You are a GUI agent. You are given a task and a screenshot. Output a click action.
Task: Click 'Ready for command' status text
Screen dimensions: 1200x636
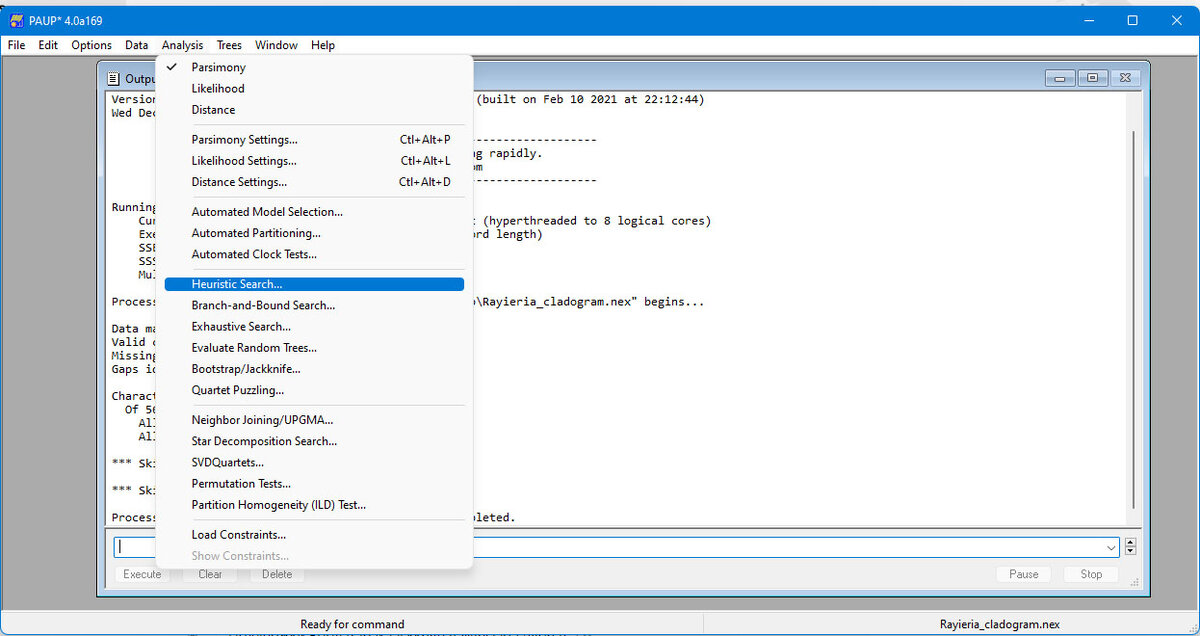pyautogui.click(x=352, y=624)
